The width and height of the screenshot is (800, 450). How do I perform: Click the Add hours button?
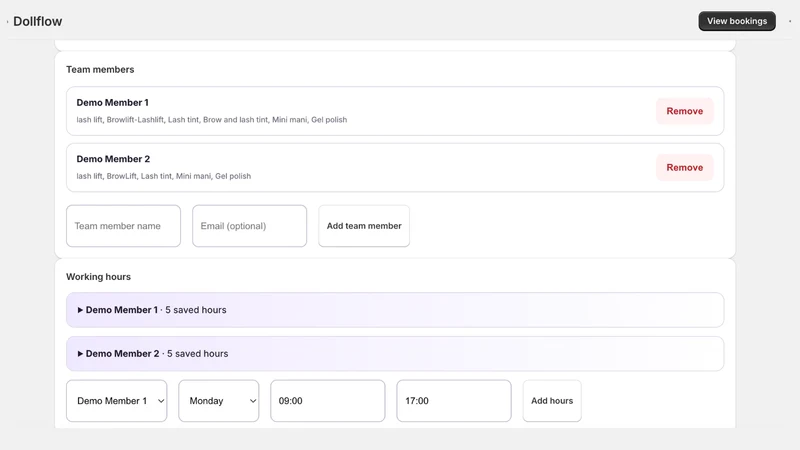pos(552,401)
